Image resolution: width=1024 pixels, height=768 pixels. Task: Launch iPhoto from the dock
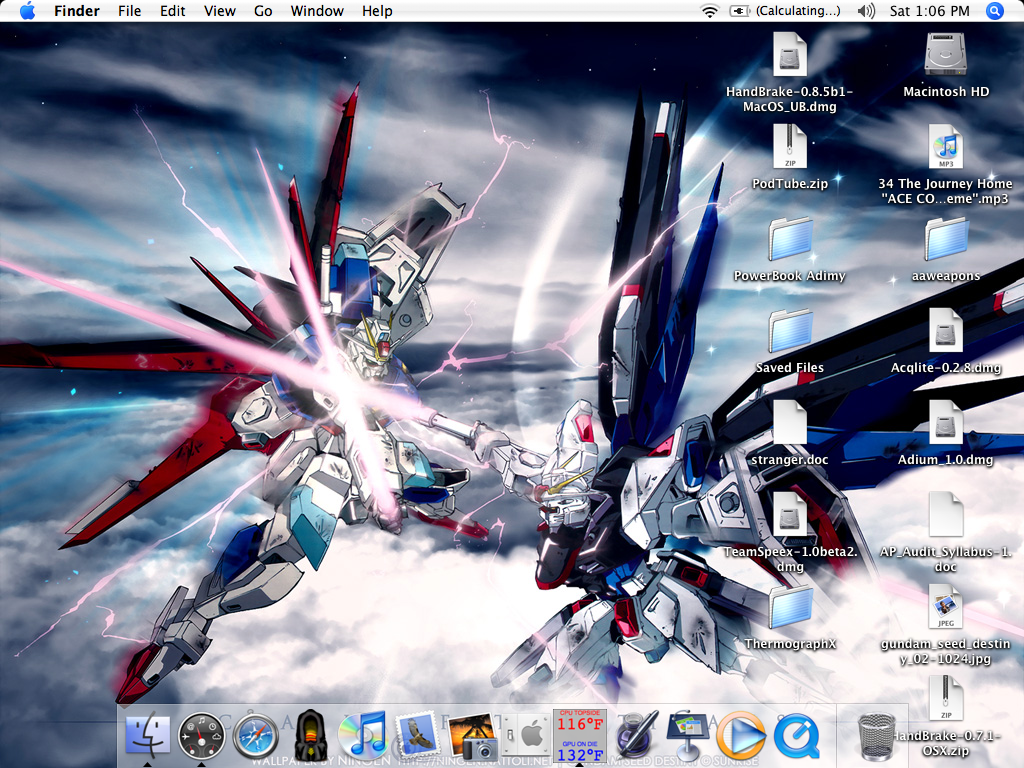coord(472,735)
